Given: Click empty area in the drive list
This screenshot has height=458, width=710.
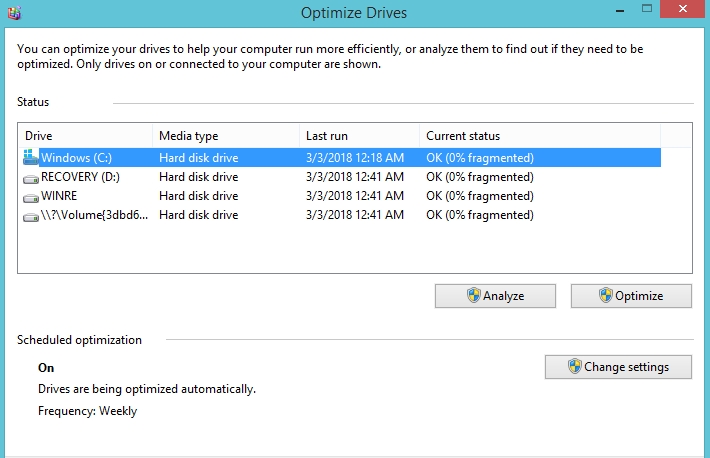Looking at the screenshot, I should pos(350,250).
